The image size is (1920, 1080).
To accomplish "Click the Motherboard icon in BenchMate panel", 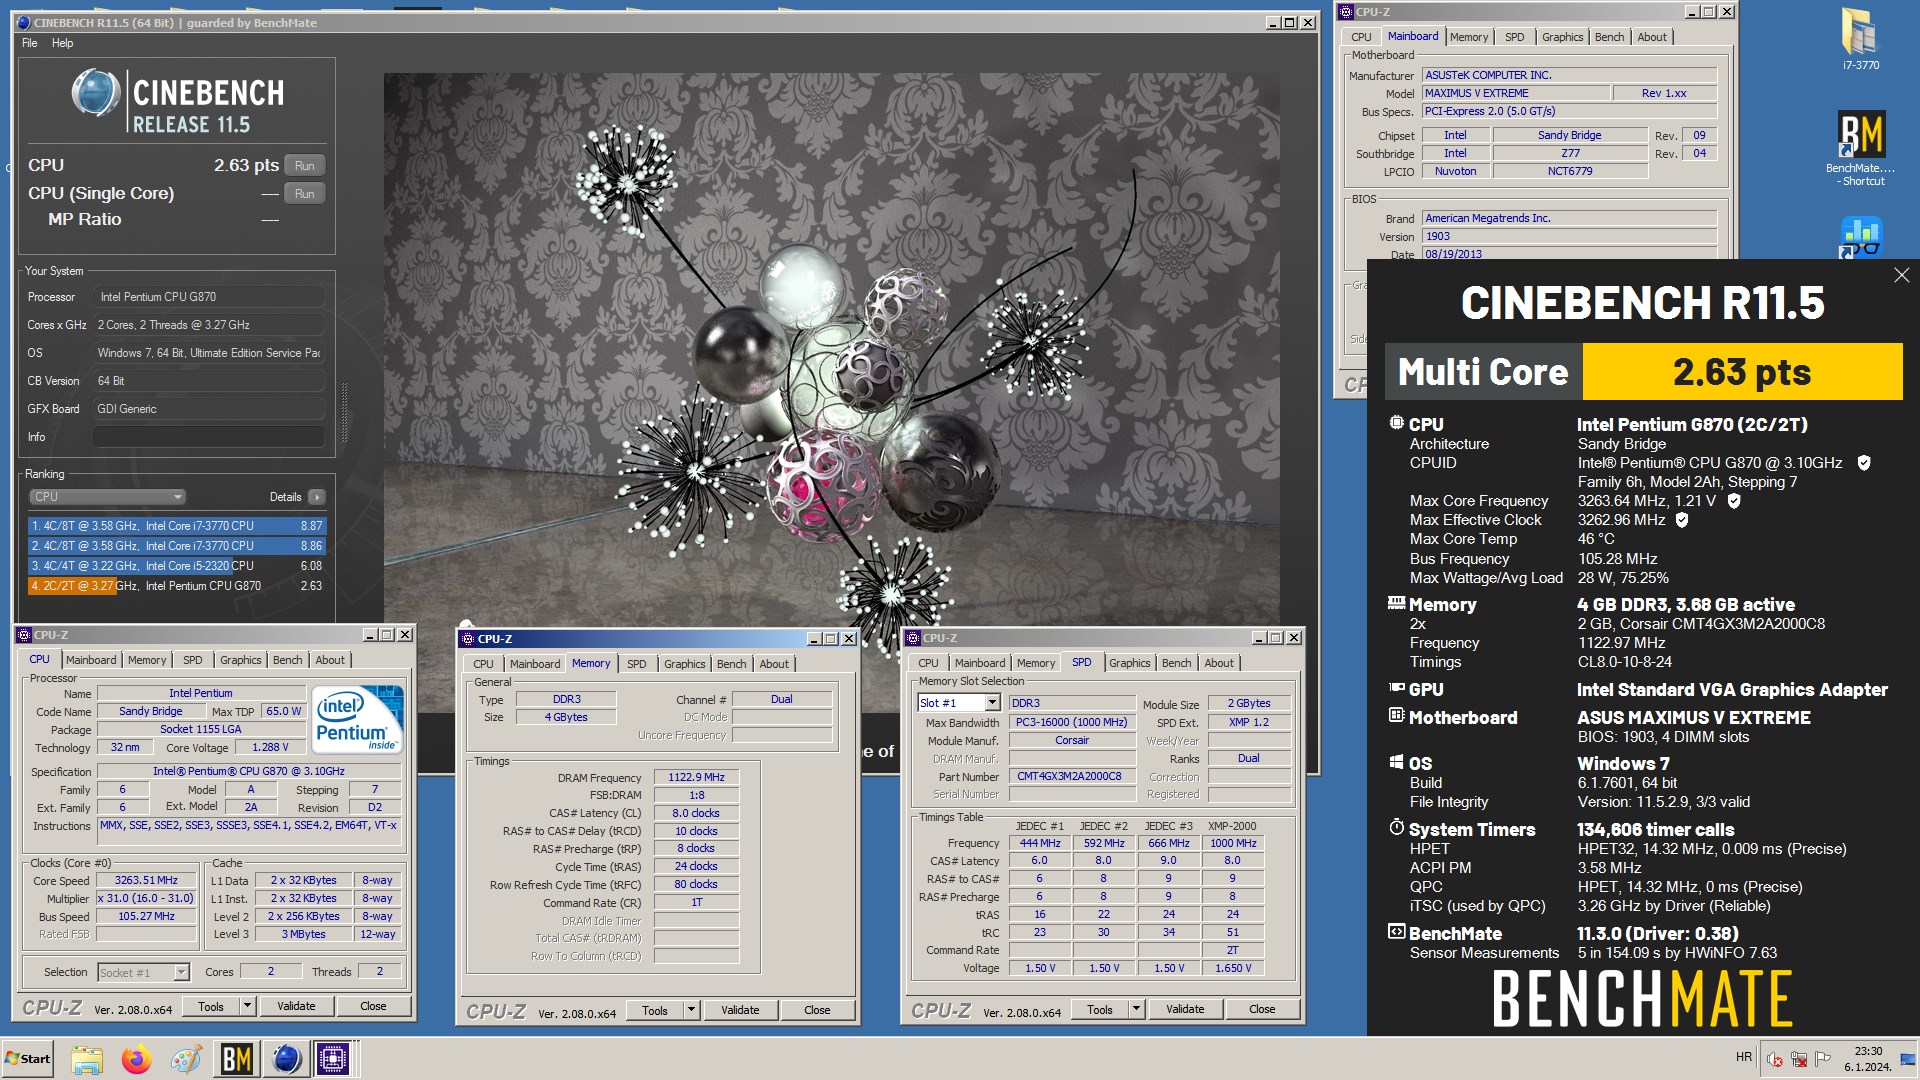I will click(x=1396, y=716).
